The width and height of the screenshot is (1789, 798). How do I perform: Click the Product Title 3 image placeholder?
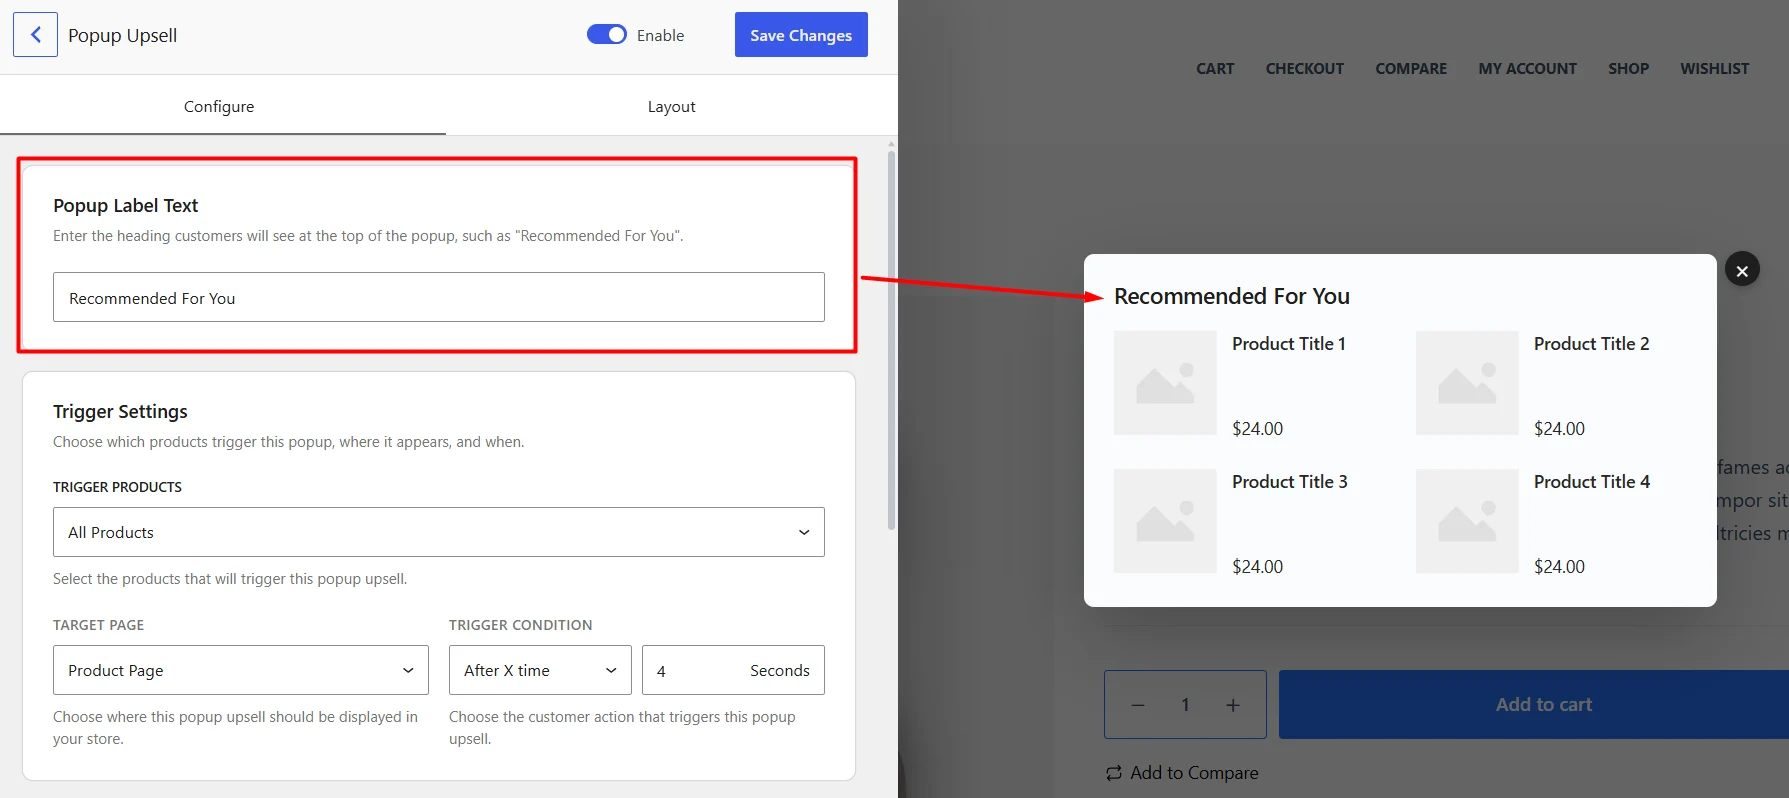(1165, 521)
